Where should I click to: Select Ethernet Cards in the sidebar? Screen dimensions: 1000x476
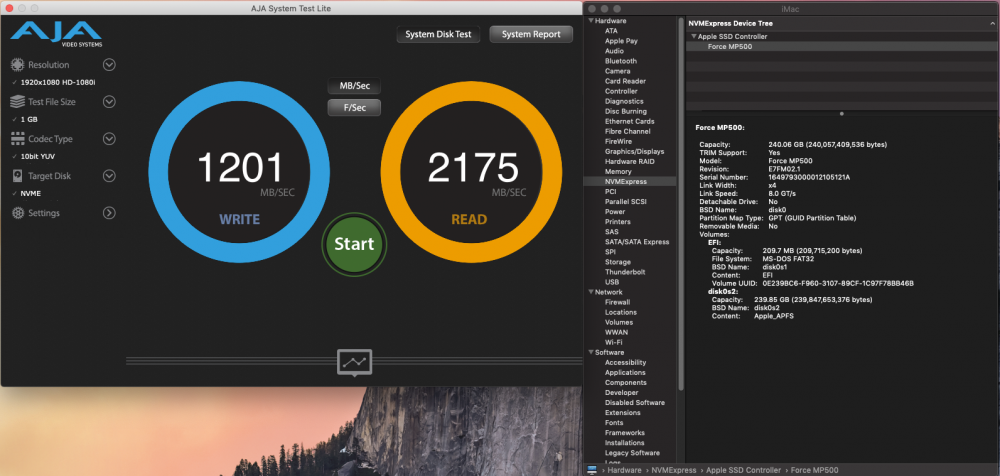[629, 121]
